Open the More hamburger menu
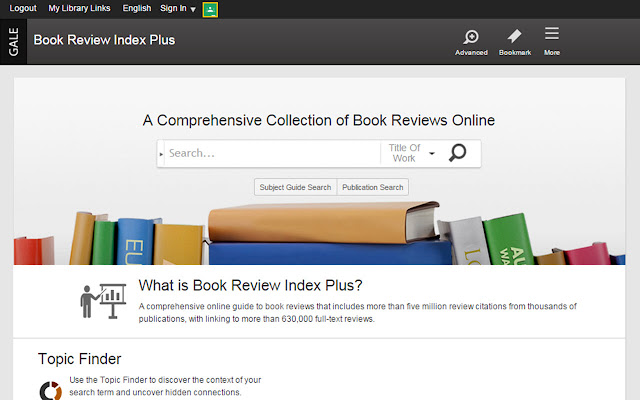 tap(551, 41)
